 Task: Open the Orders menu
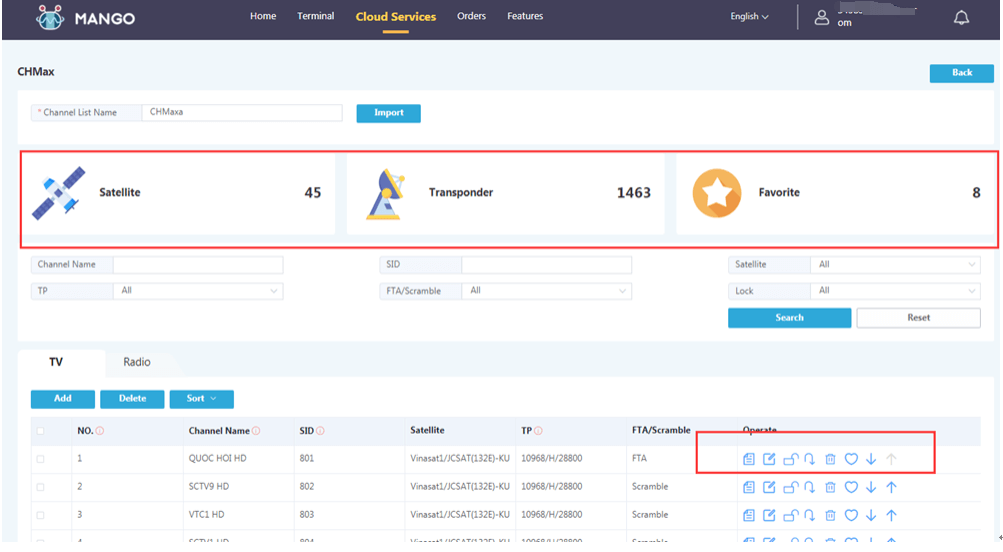point(471,16)
